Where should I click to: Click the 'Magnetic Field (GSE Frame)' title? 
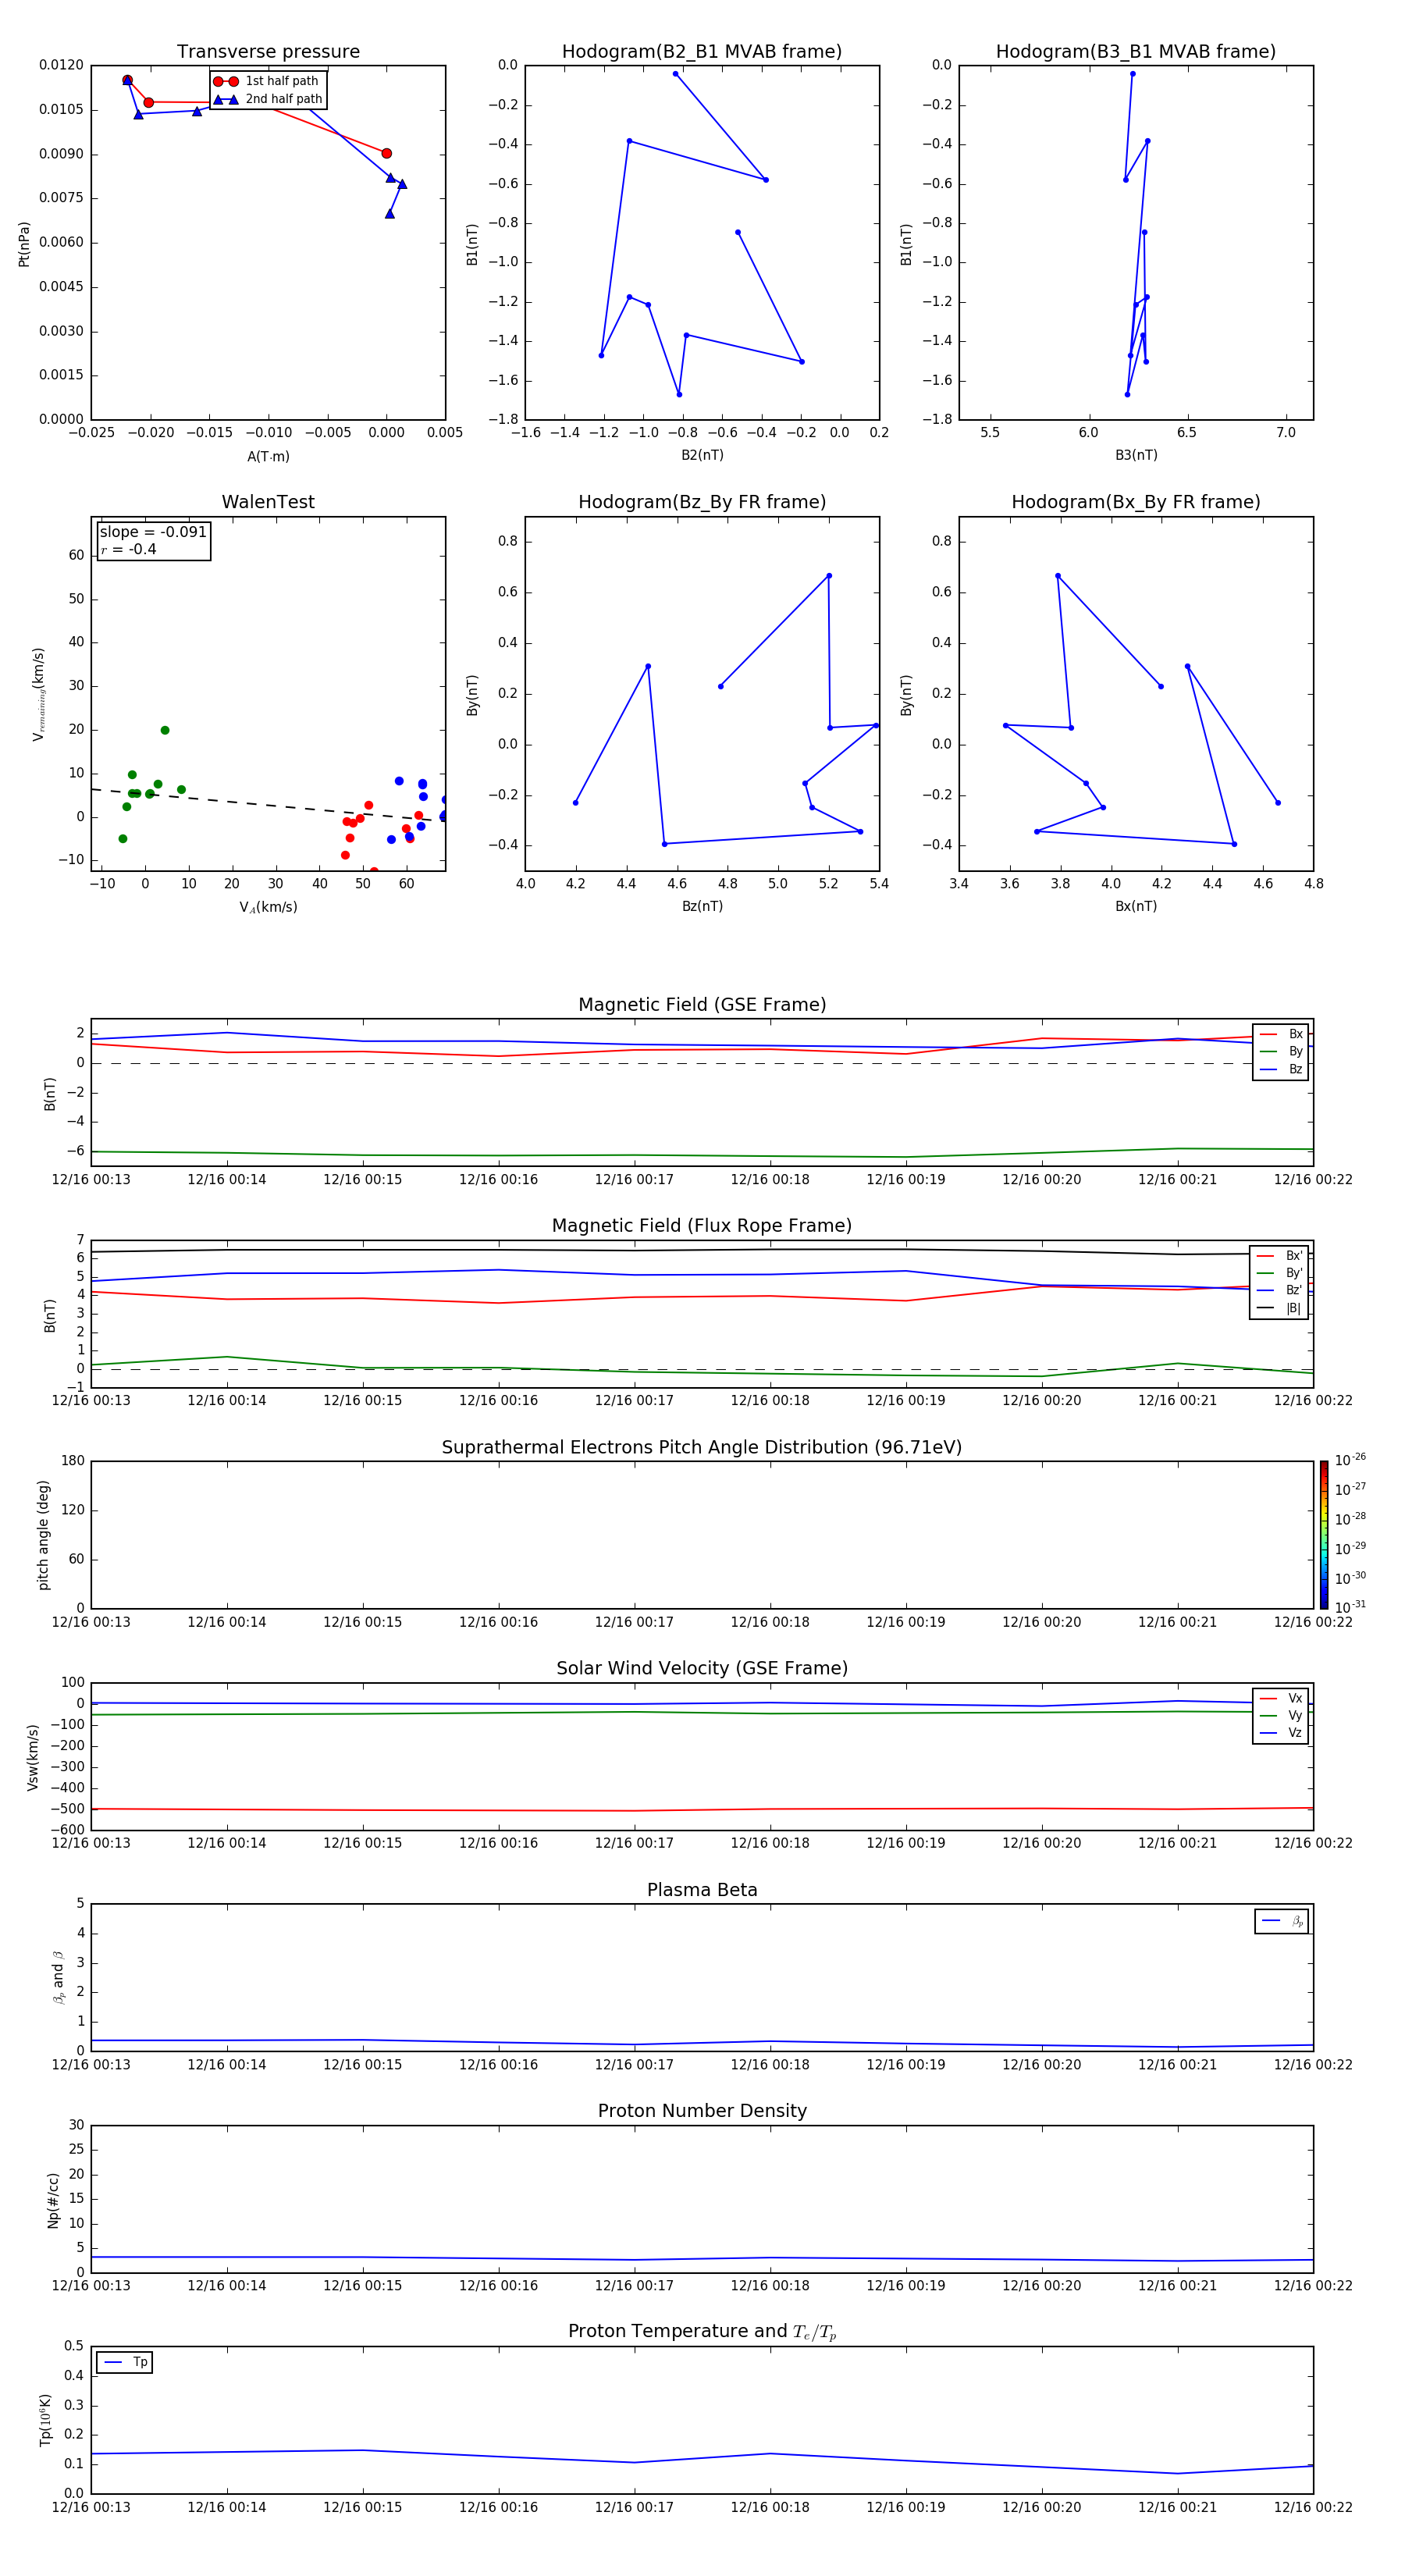click(702, 1005)
